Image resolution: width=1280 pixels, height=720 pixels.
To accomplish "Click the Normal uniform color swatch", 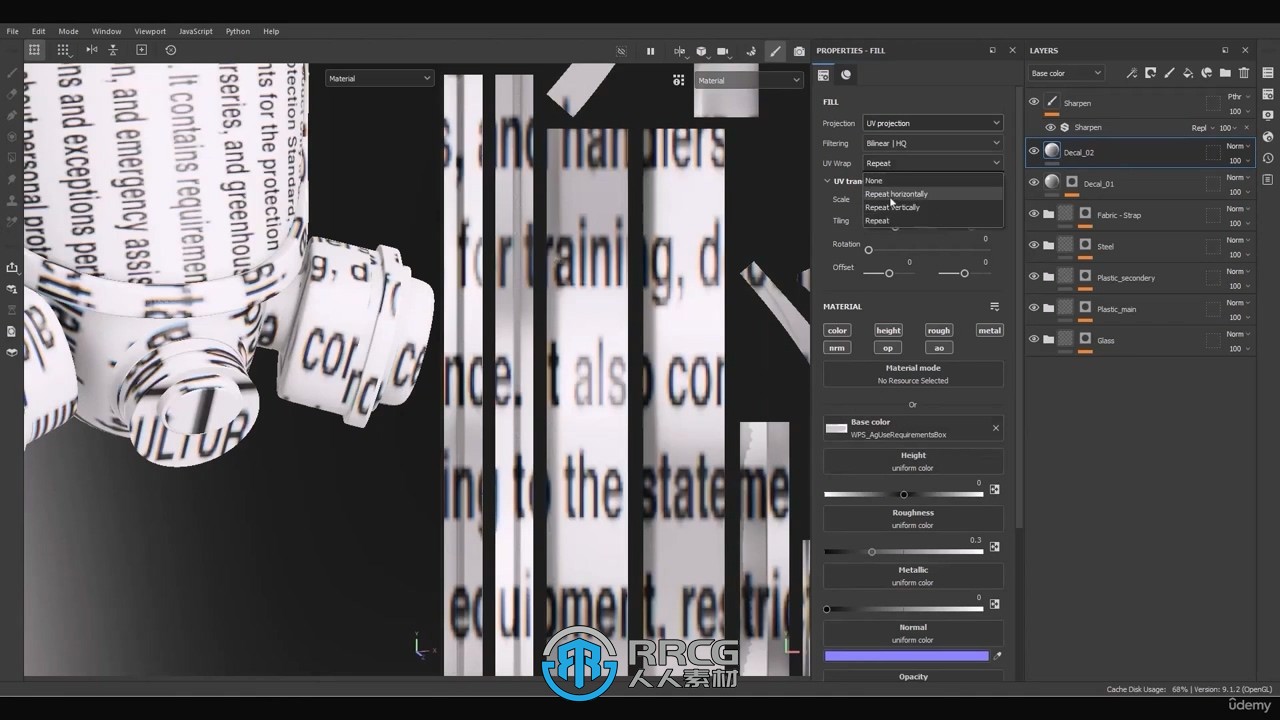I will [906, 656].
